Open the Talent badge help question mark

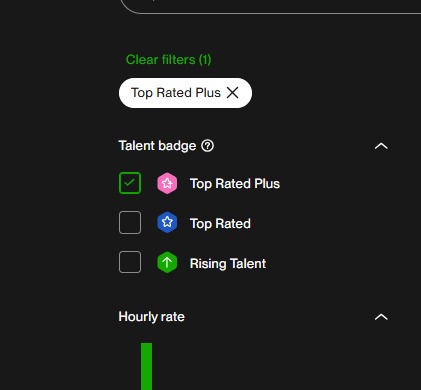click(207, 146)
